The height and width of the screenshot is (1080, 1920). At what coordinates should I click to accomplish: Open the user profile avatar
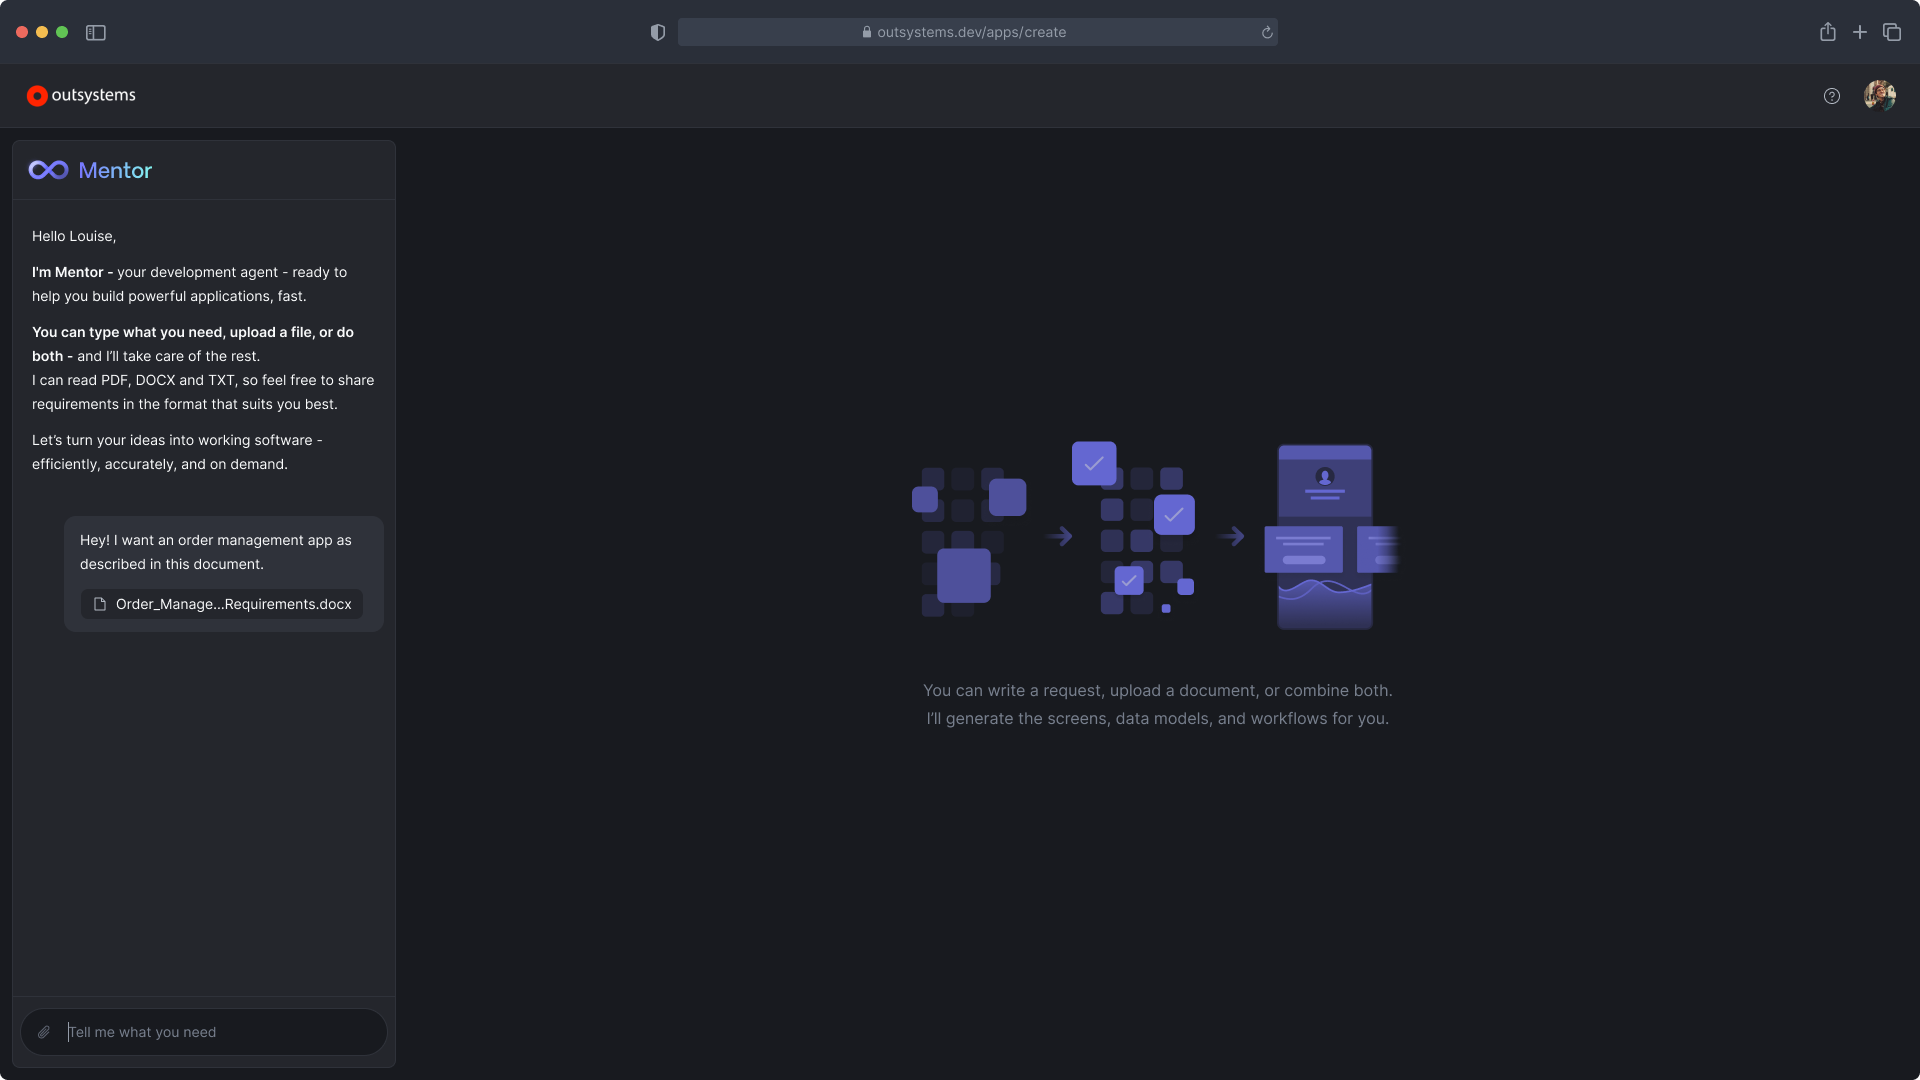(1880, 95)
